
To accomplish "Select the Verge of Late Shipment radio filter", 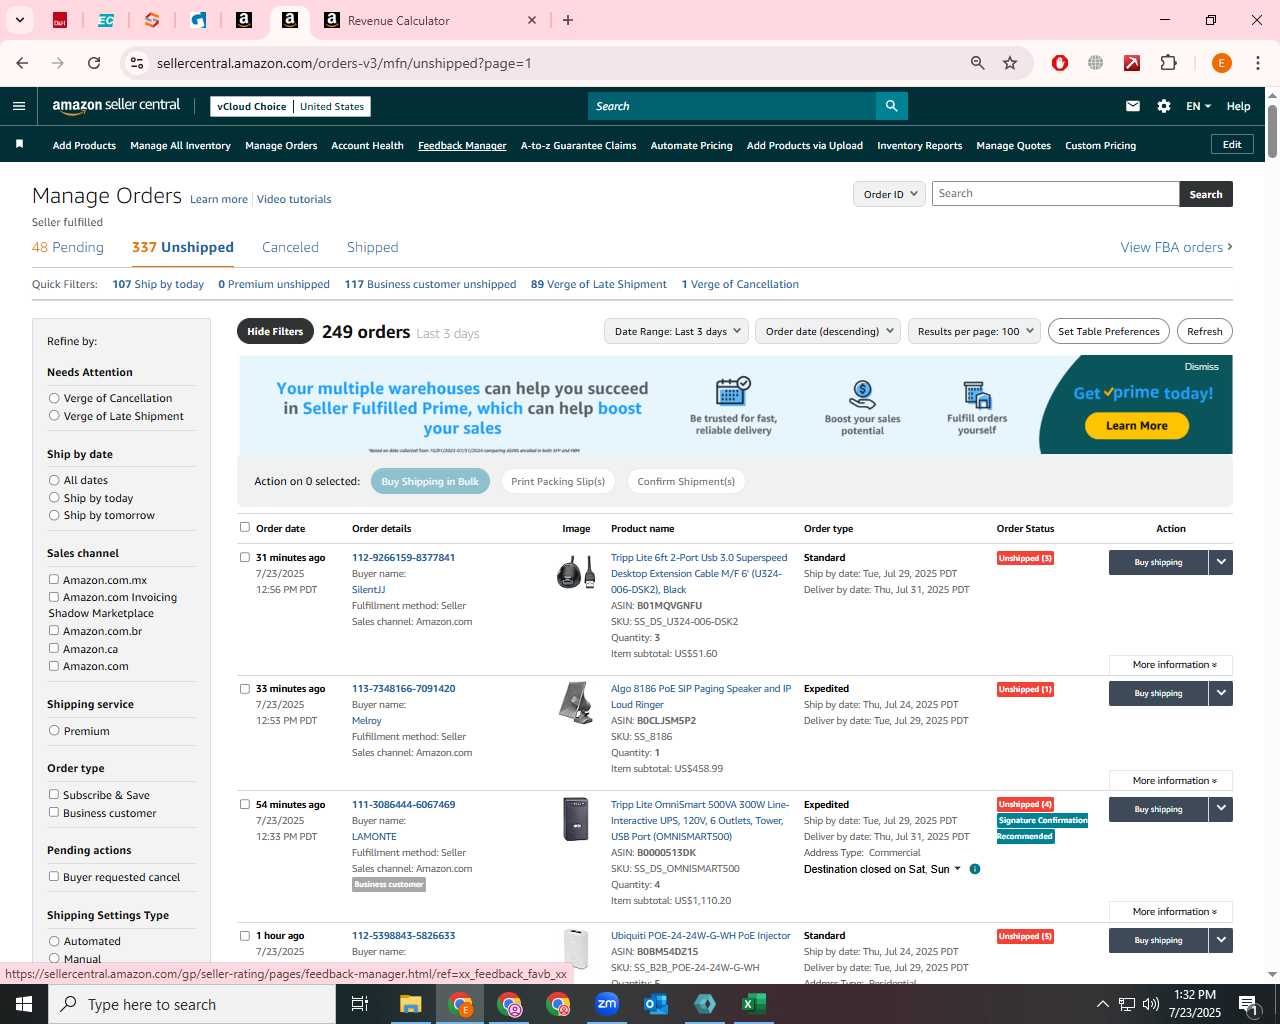I will click(54, 416).
